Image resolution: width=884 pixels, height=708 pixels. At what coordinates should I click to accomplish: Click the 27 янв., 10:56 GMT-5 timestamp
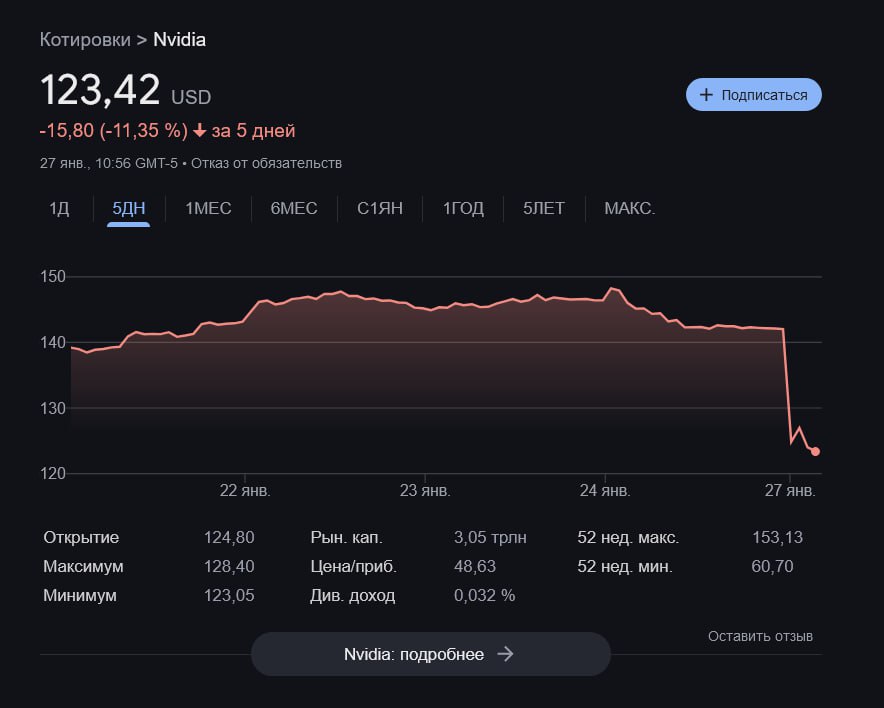tap(109, 163)
